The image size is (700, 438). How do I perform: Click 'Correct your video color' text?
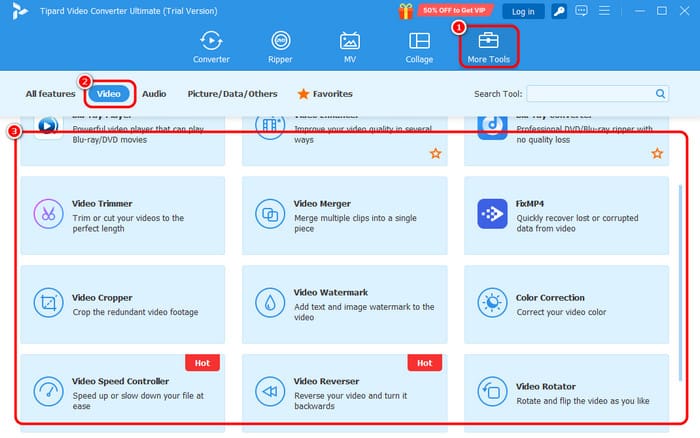(x=561, y=312)
